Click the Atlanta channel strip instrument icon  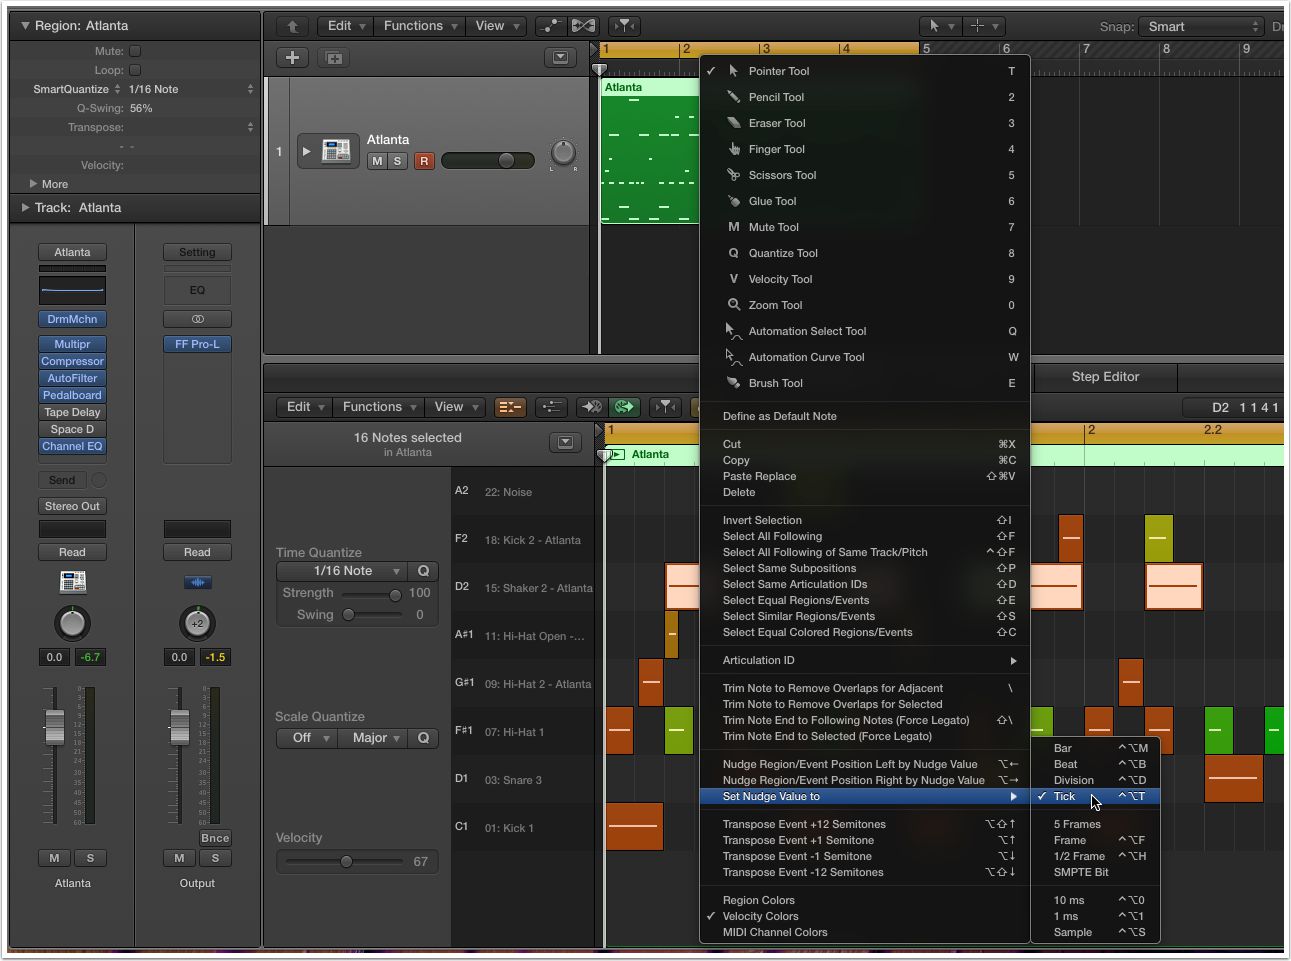coord(72,582)
